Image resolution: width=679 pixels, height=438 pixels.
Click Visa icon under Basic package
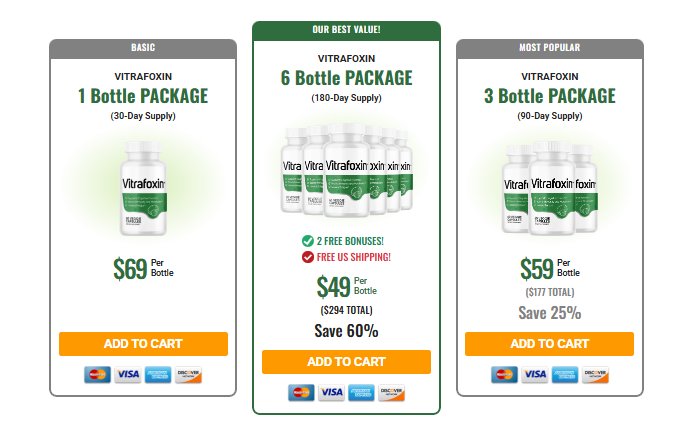[128, 375]
